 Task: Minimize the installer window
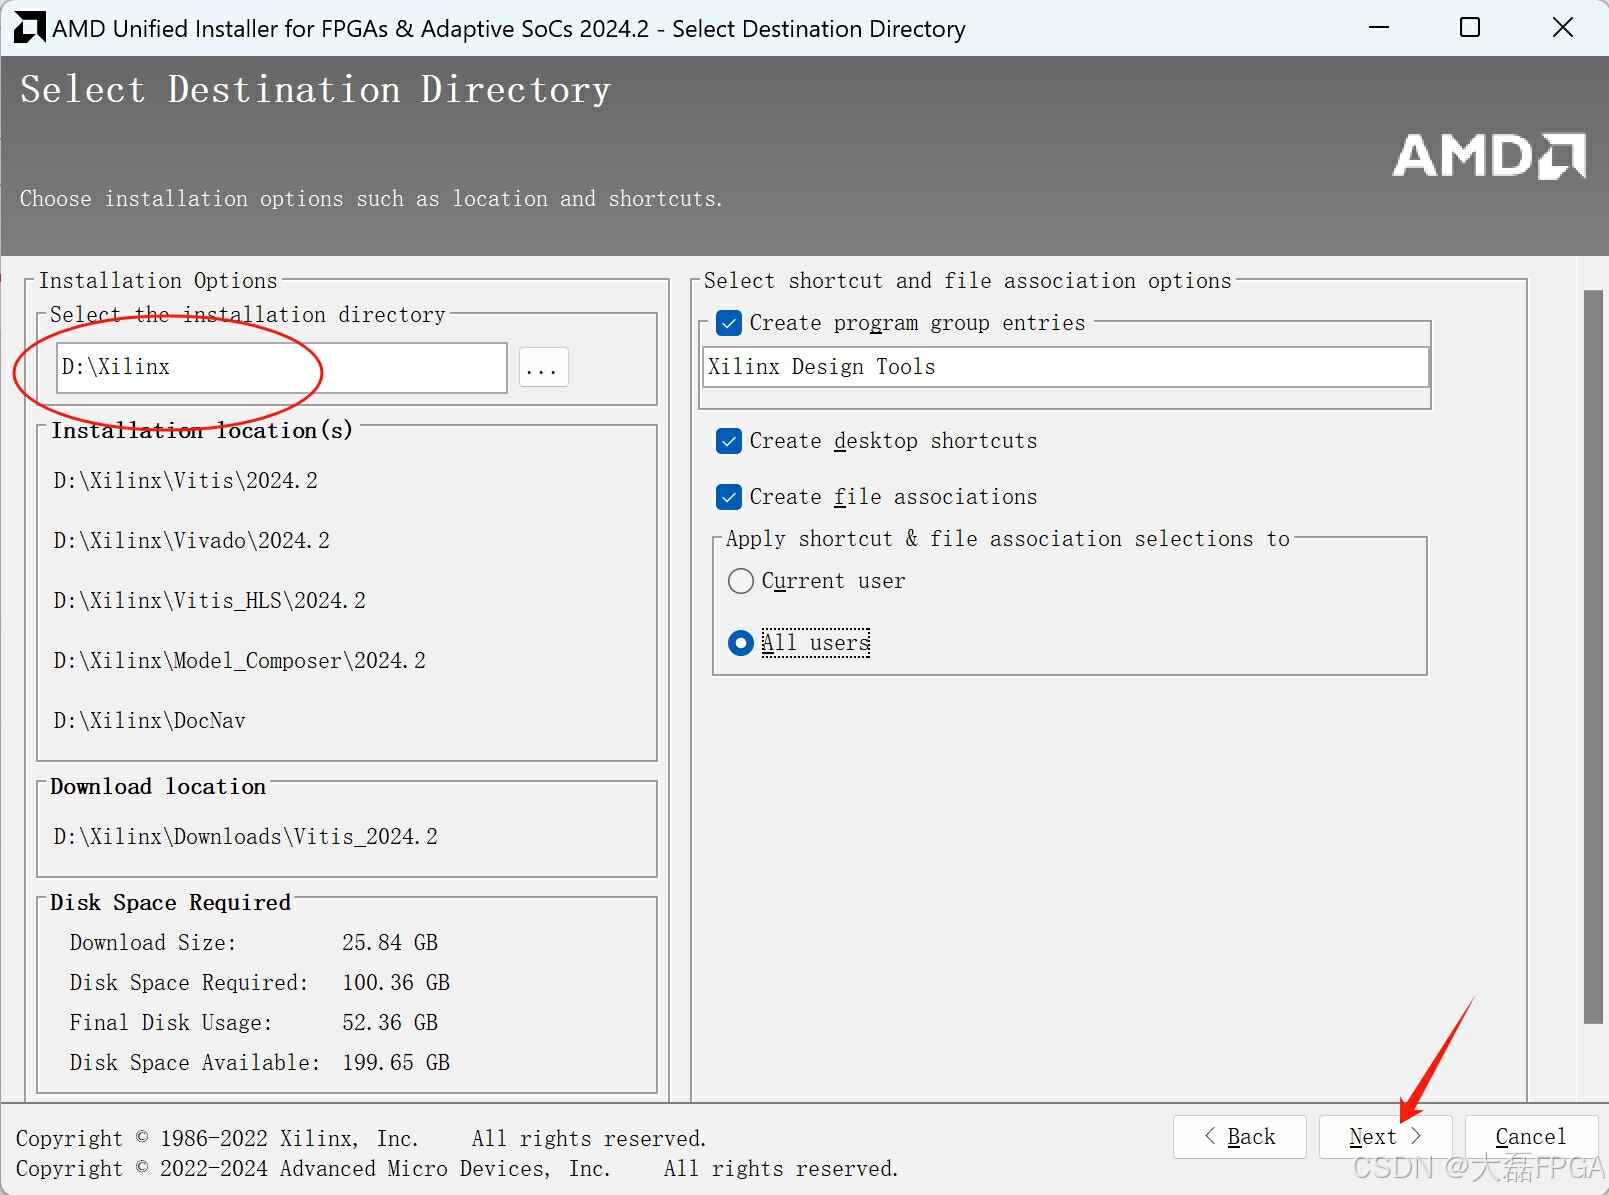coord(1379,28)
